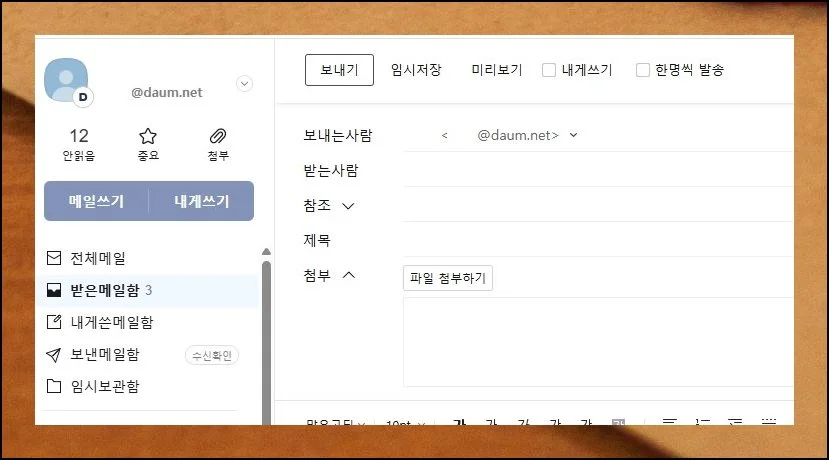829x460 pixels.
Task: Select 미리보기 in the compose toolbar
Action: click(497, 70)
